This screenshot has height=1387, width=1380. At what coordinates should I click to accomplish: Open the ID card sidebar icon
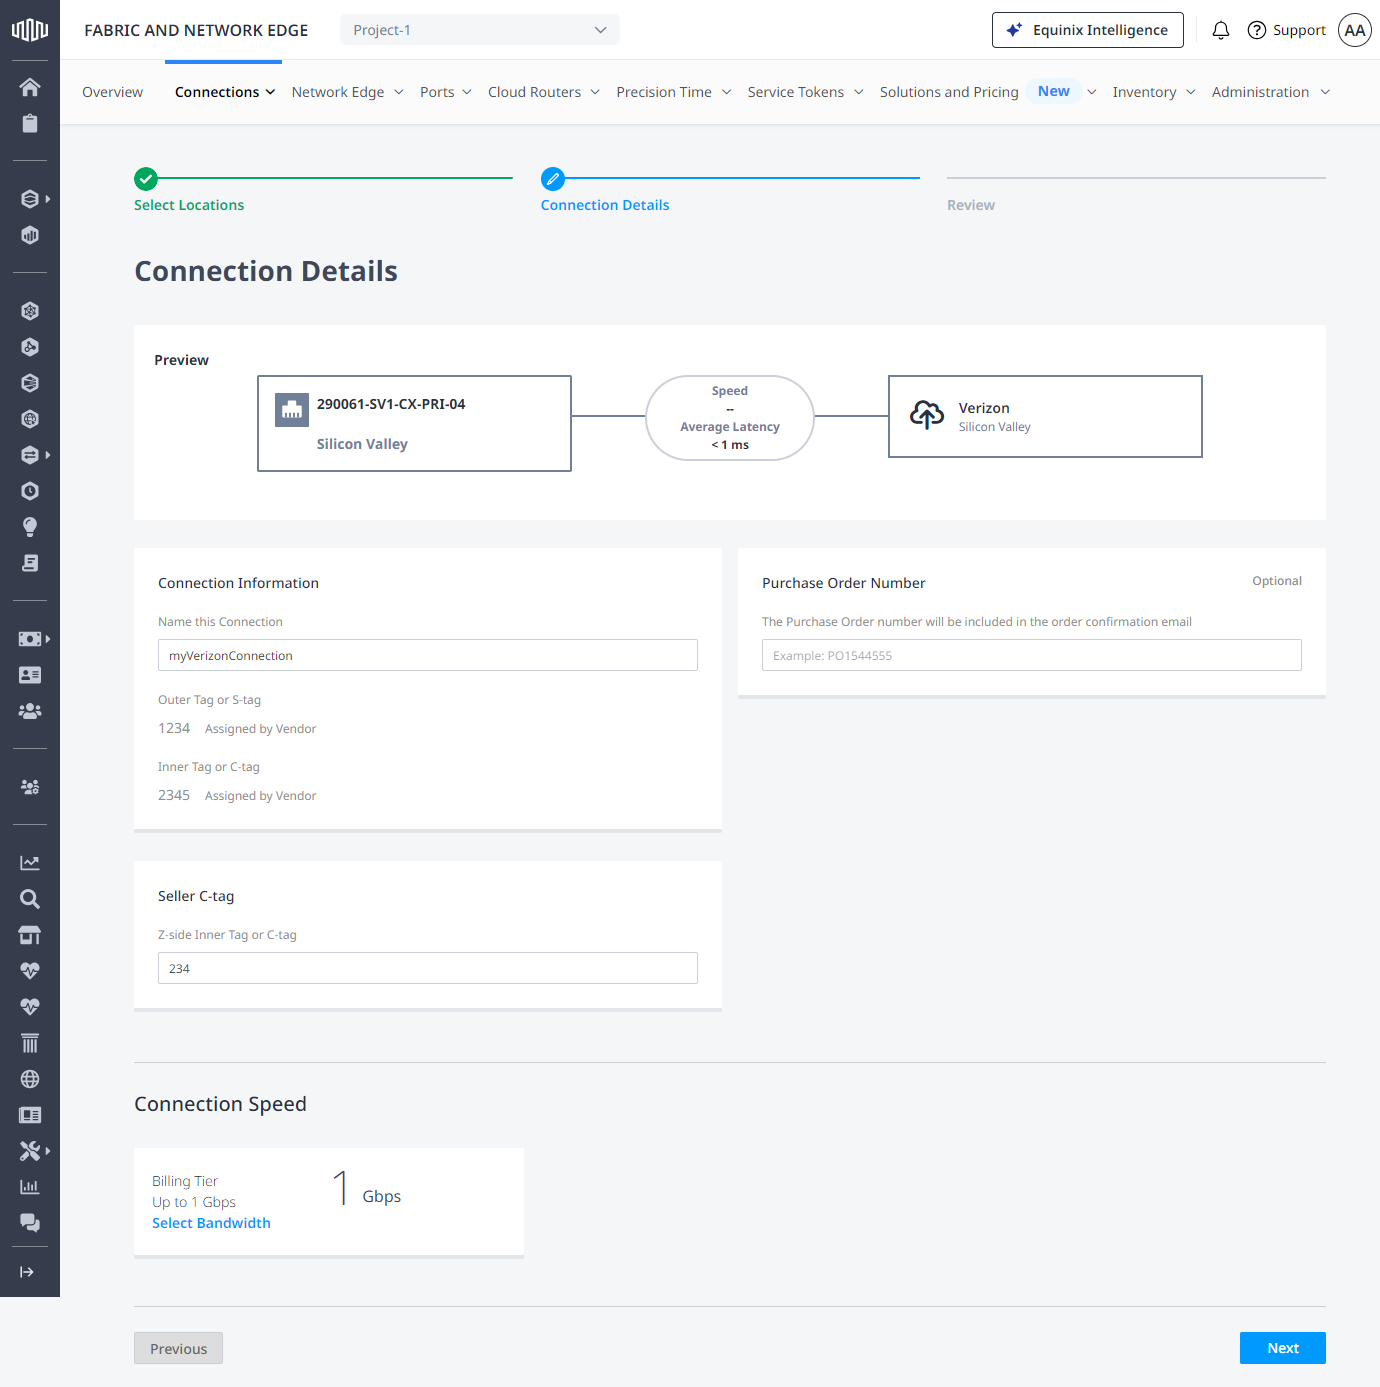point(30,675)
